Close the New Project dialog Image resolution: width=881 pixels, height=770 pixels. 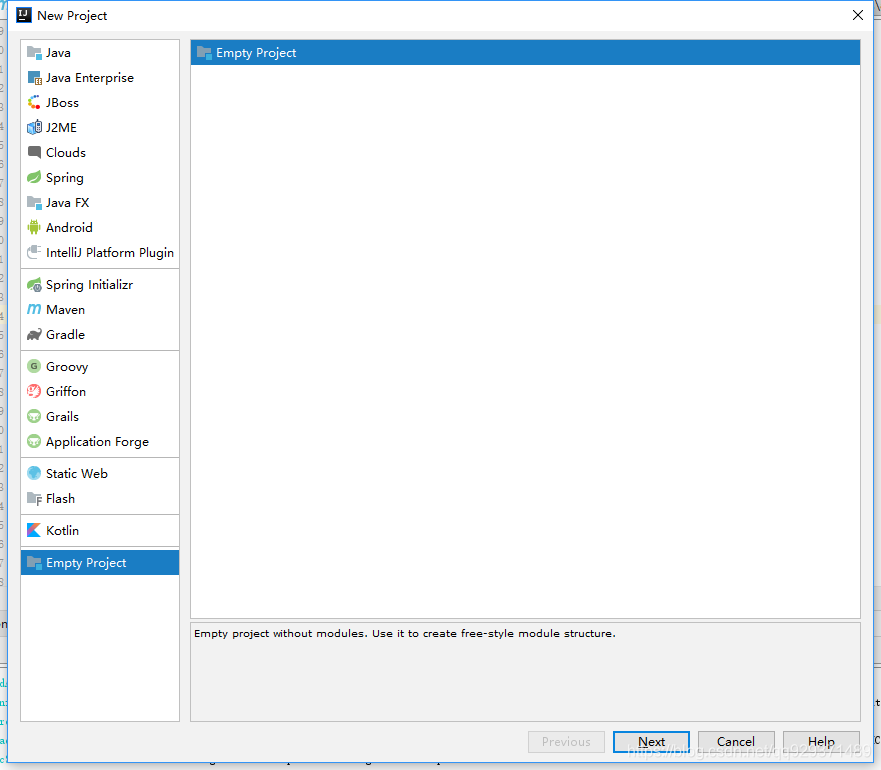click(x=858, y=15)
